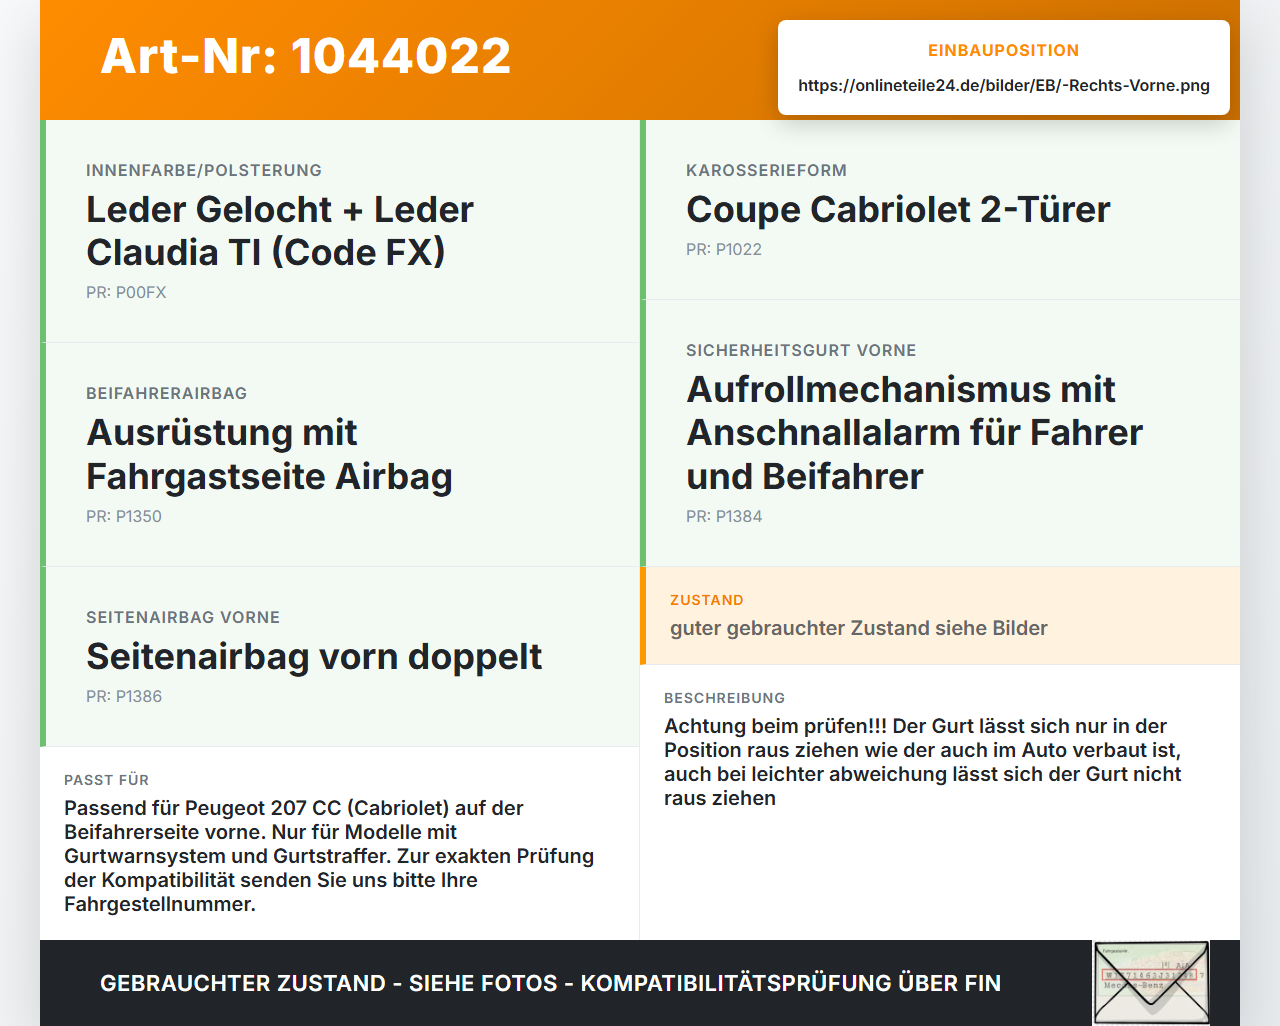Screen dimensions: 1280x1026
Task: Click PR code P00FX text
Action: coord(126,292)
